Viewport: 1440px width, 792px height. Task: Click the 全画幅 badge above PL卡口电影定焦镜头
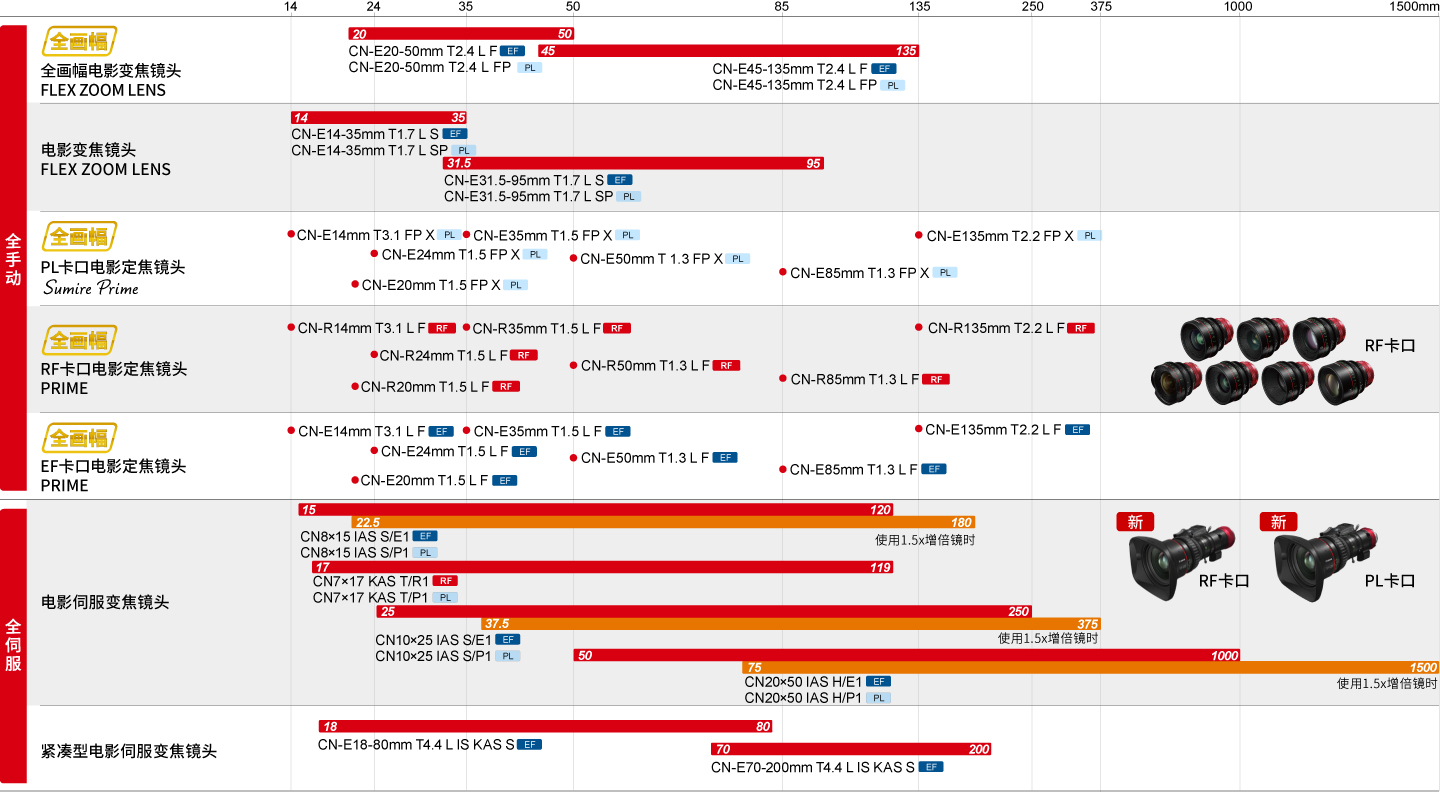[79, 236]
